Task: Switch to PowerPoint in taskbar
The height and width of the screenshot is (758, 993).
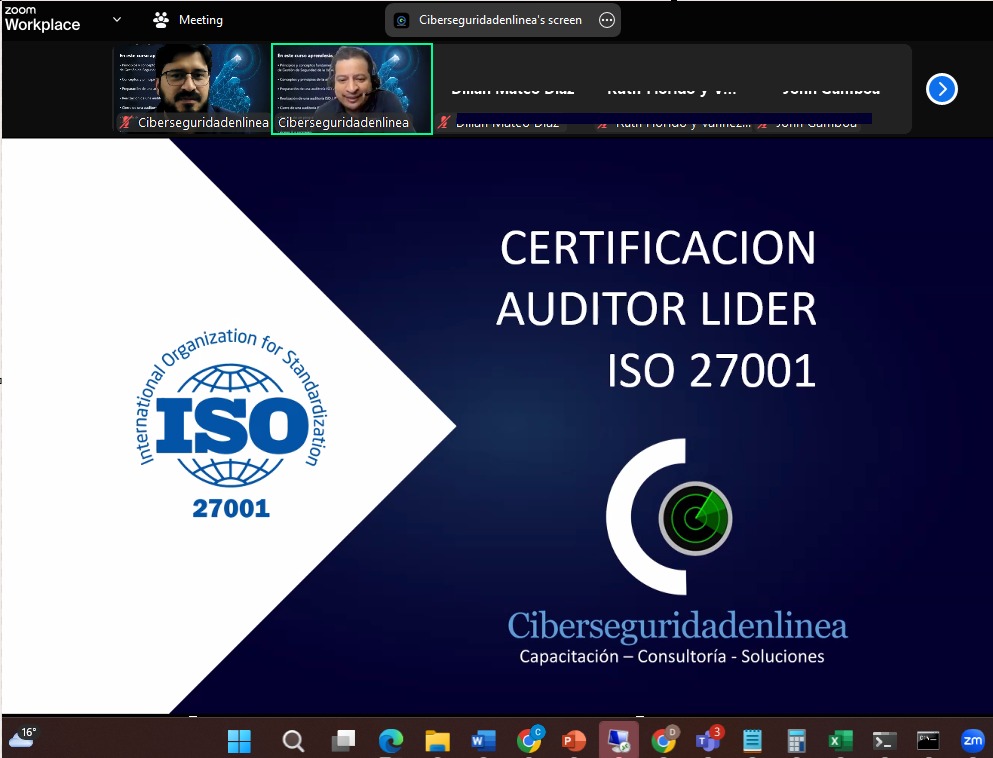Action: pyautogui.click(x=574, y=740)
